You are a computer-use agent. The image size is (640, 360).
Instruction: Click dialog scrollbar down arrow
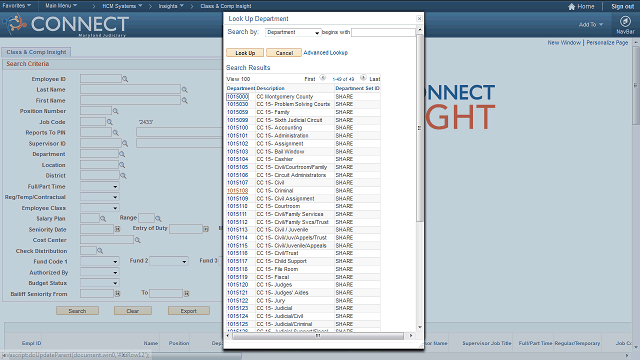[x=420, y=327]
